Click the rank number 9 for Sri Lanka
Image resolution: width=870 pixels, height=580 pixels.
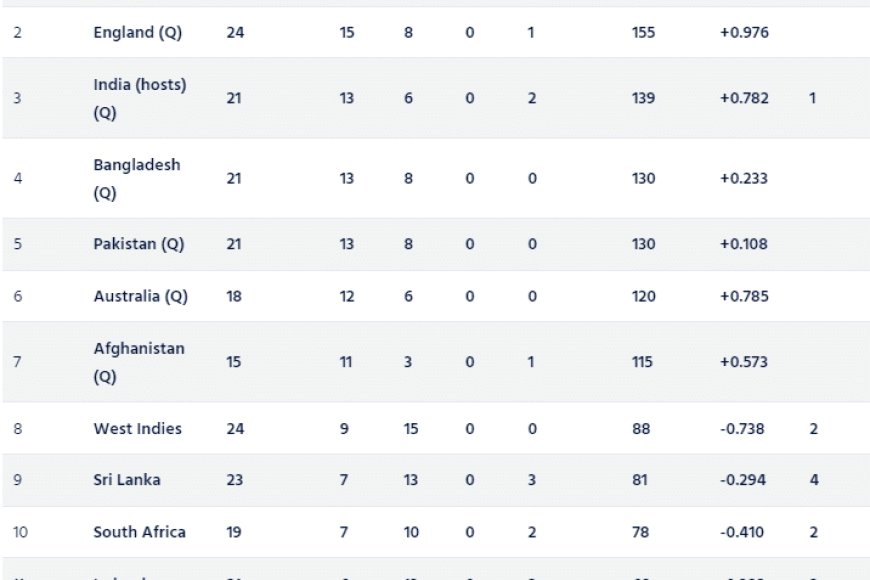tap(18, 480)
